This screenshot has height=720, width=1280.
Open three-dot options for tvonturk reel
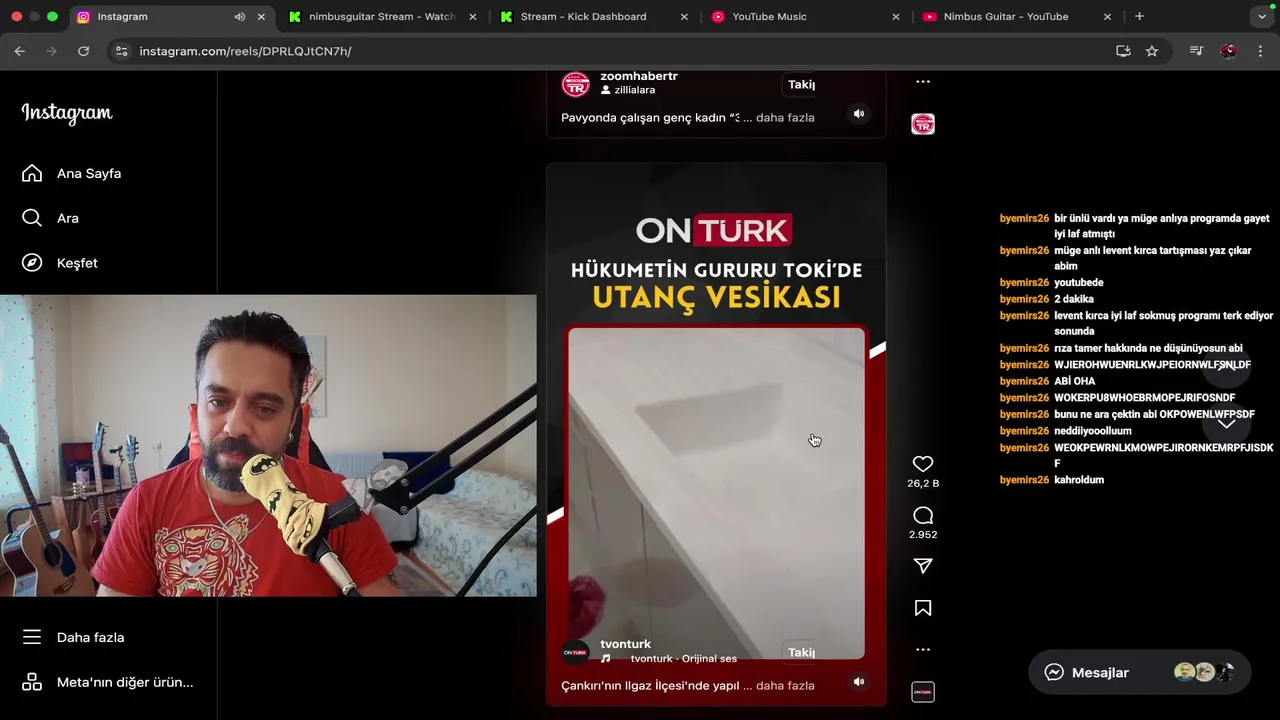point(923,650)
